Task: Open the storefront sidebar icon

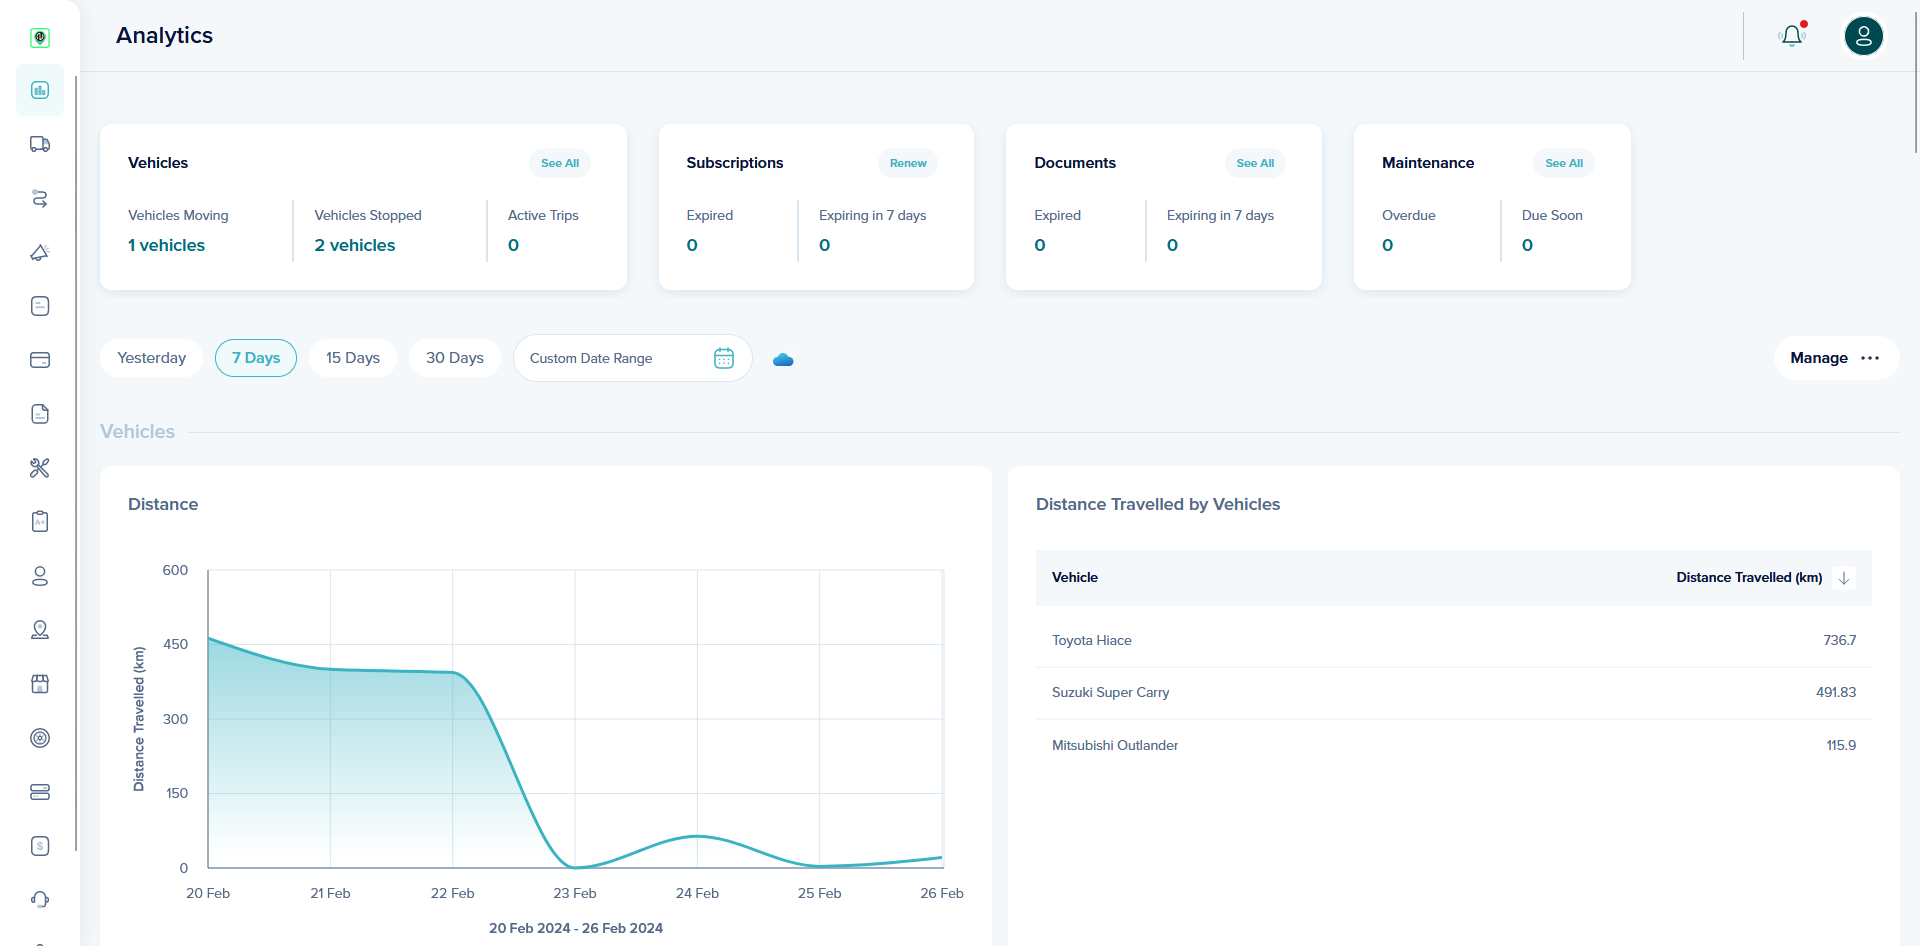Action: pyautogui.click(x=40, y=684)
